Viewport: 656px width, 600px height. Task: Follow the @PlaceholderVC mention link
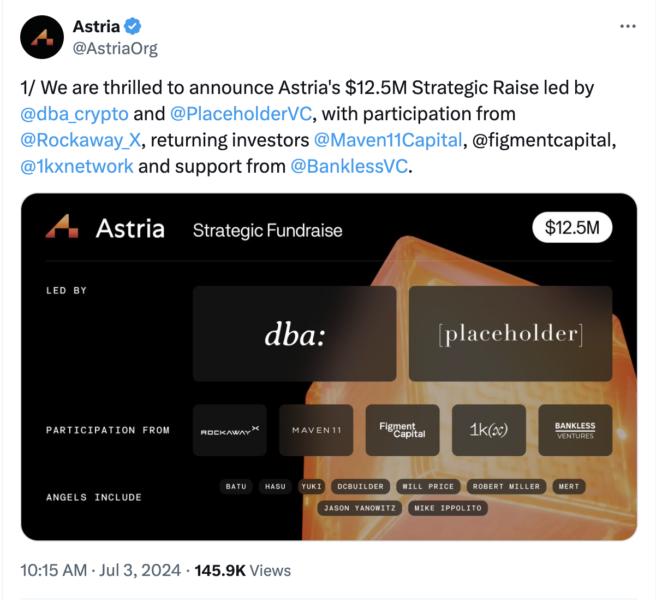pos(241,114)
